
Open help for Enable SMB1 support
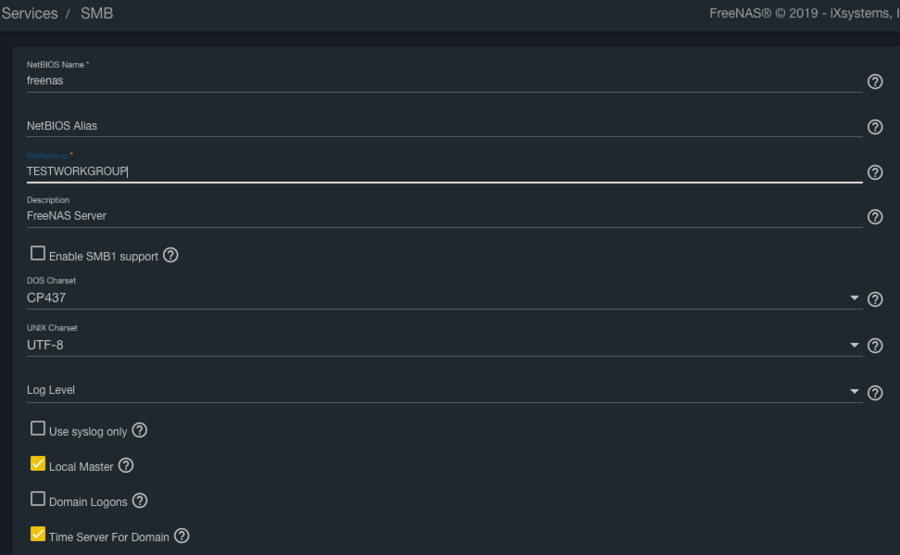coord(171,255)
